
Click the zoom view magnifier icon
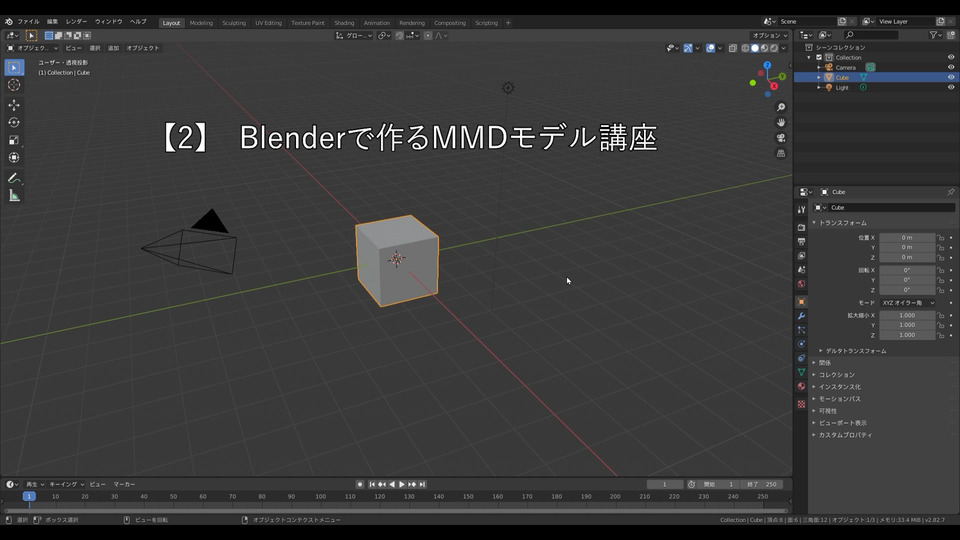tap(781, 107)
